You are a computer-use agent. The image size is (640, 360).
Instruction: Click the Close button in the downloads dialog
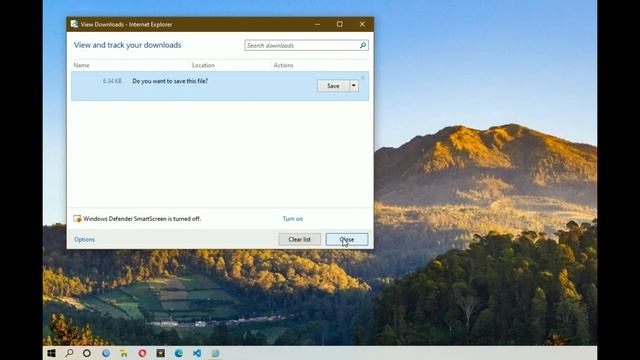click(347, 239)
